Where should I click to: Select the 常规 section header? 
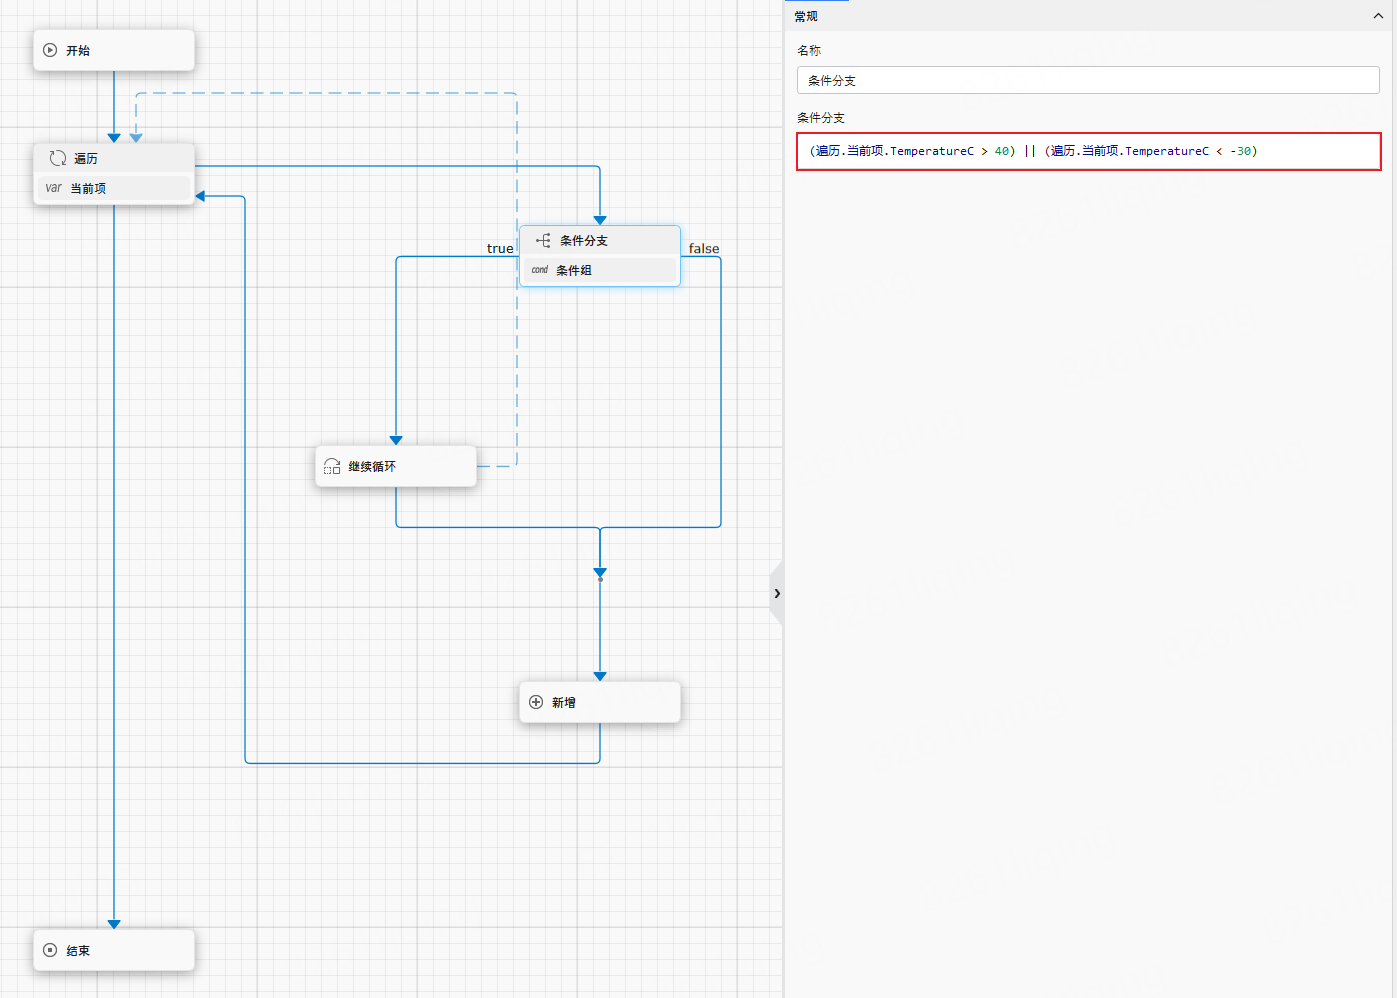coord(806,16)
